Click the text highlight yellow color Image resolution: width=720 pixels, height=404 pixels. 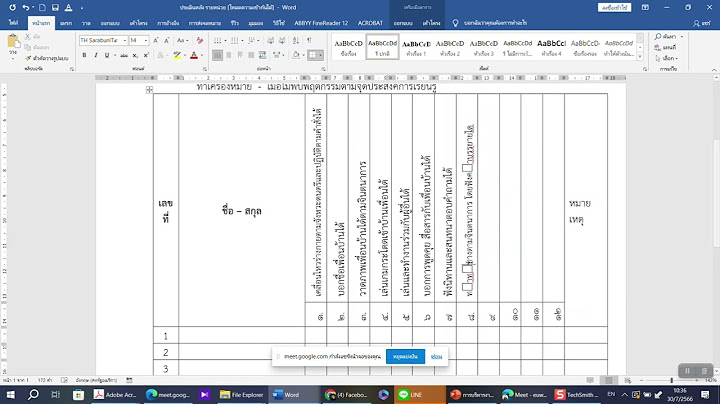click(177, 55)
